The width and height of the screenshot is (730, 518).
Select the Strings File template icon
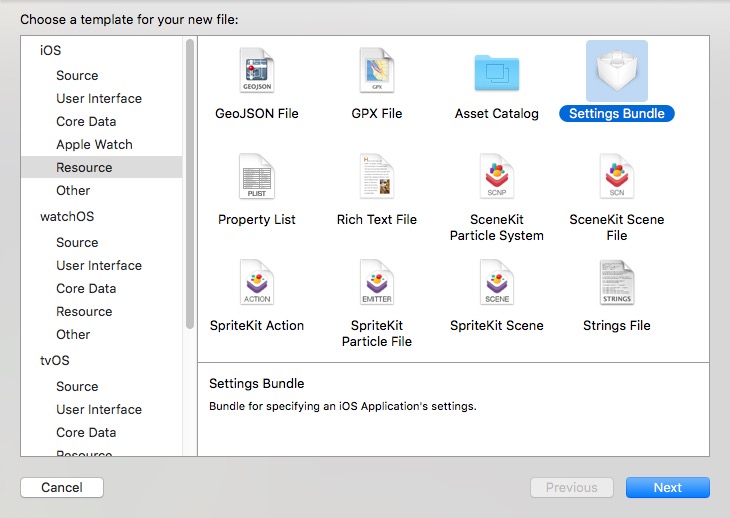pyautogui.click(x=617, y=283)
